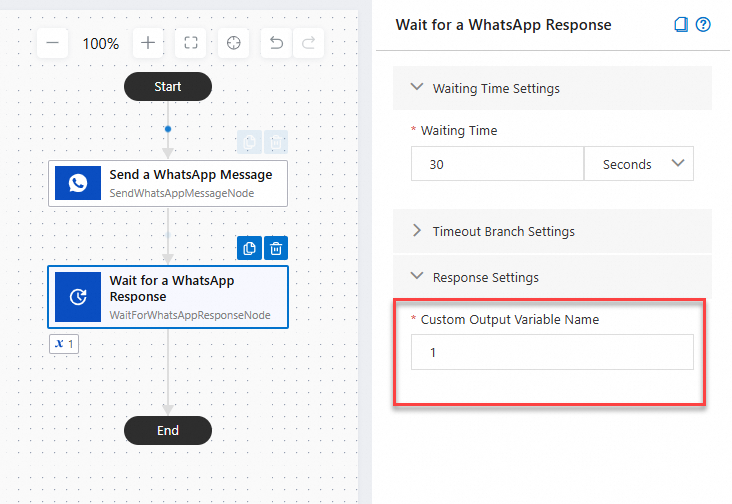Open the documentation book icon in panel header

(681, 24)
